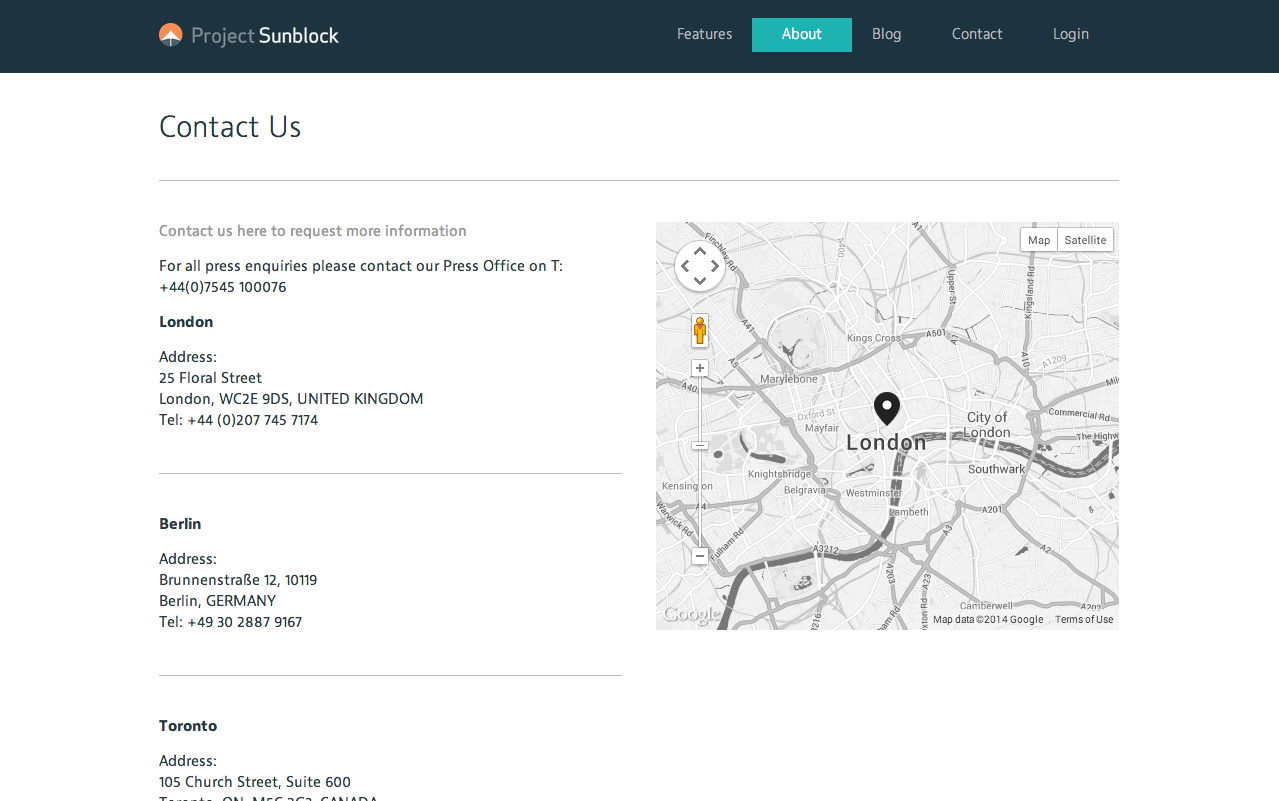Click the 'City of London' map label
This screenshot has width=1279, height=801.
click(x=987, y=425)
